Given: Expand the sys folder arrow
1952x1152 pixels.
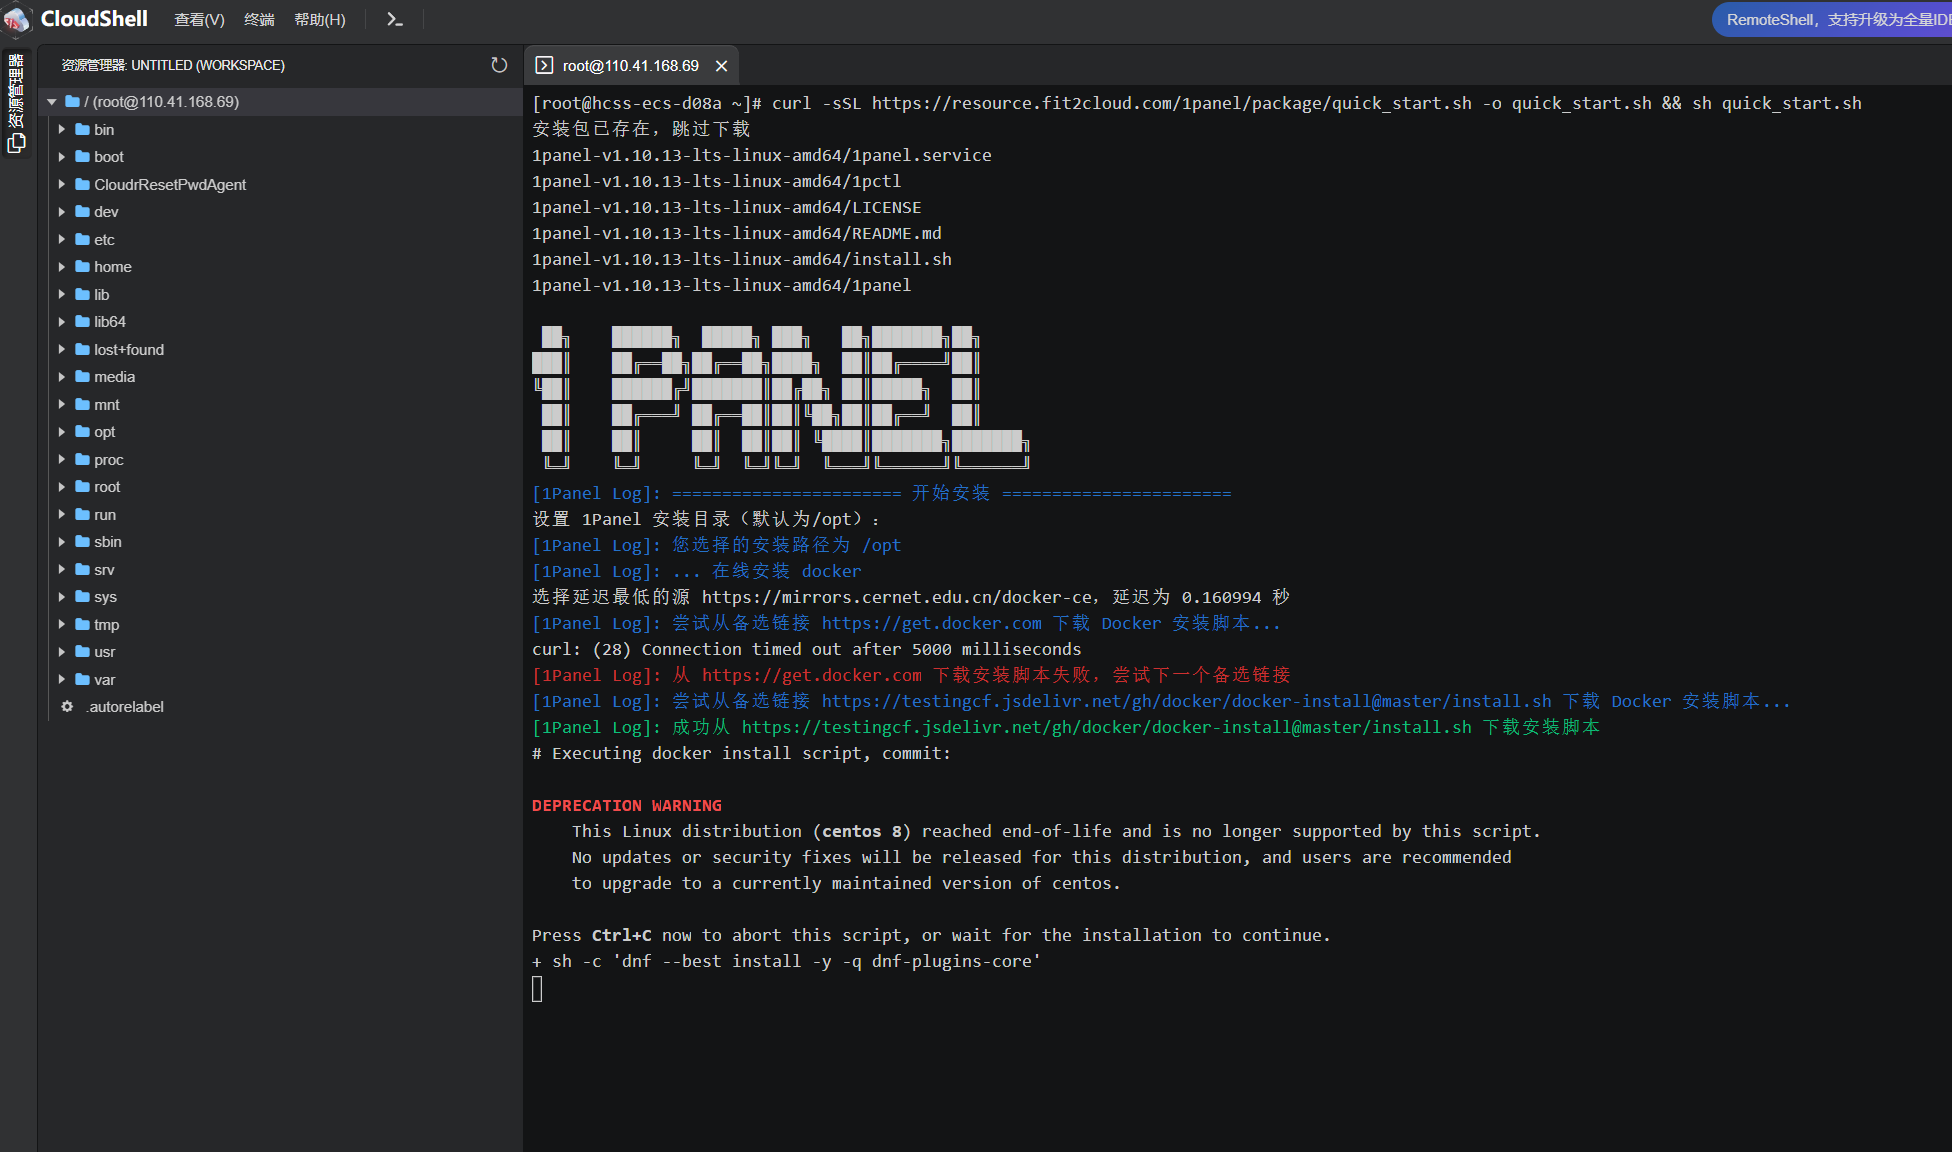Looking at the screenshot, I should tap(62, 597).
